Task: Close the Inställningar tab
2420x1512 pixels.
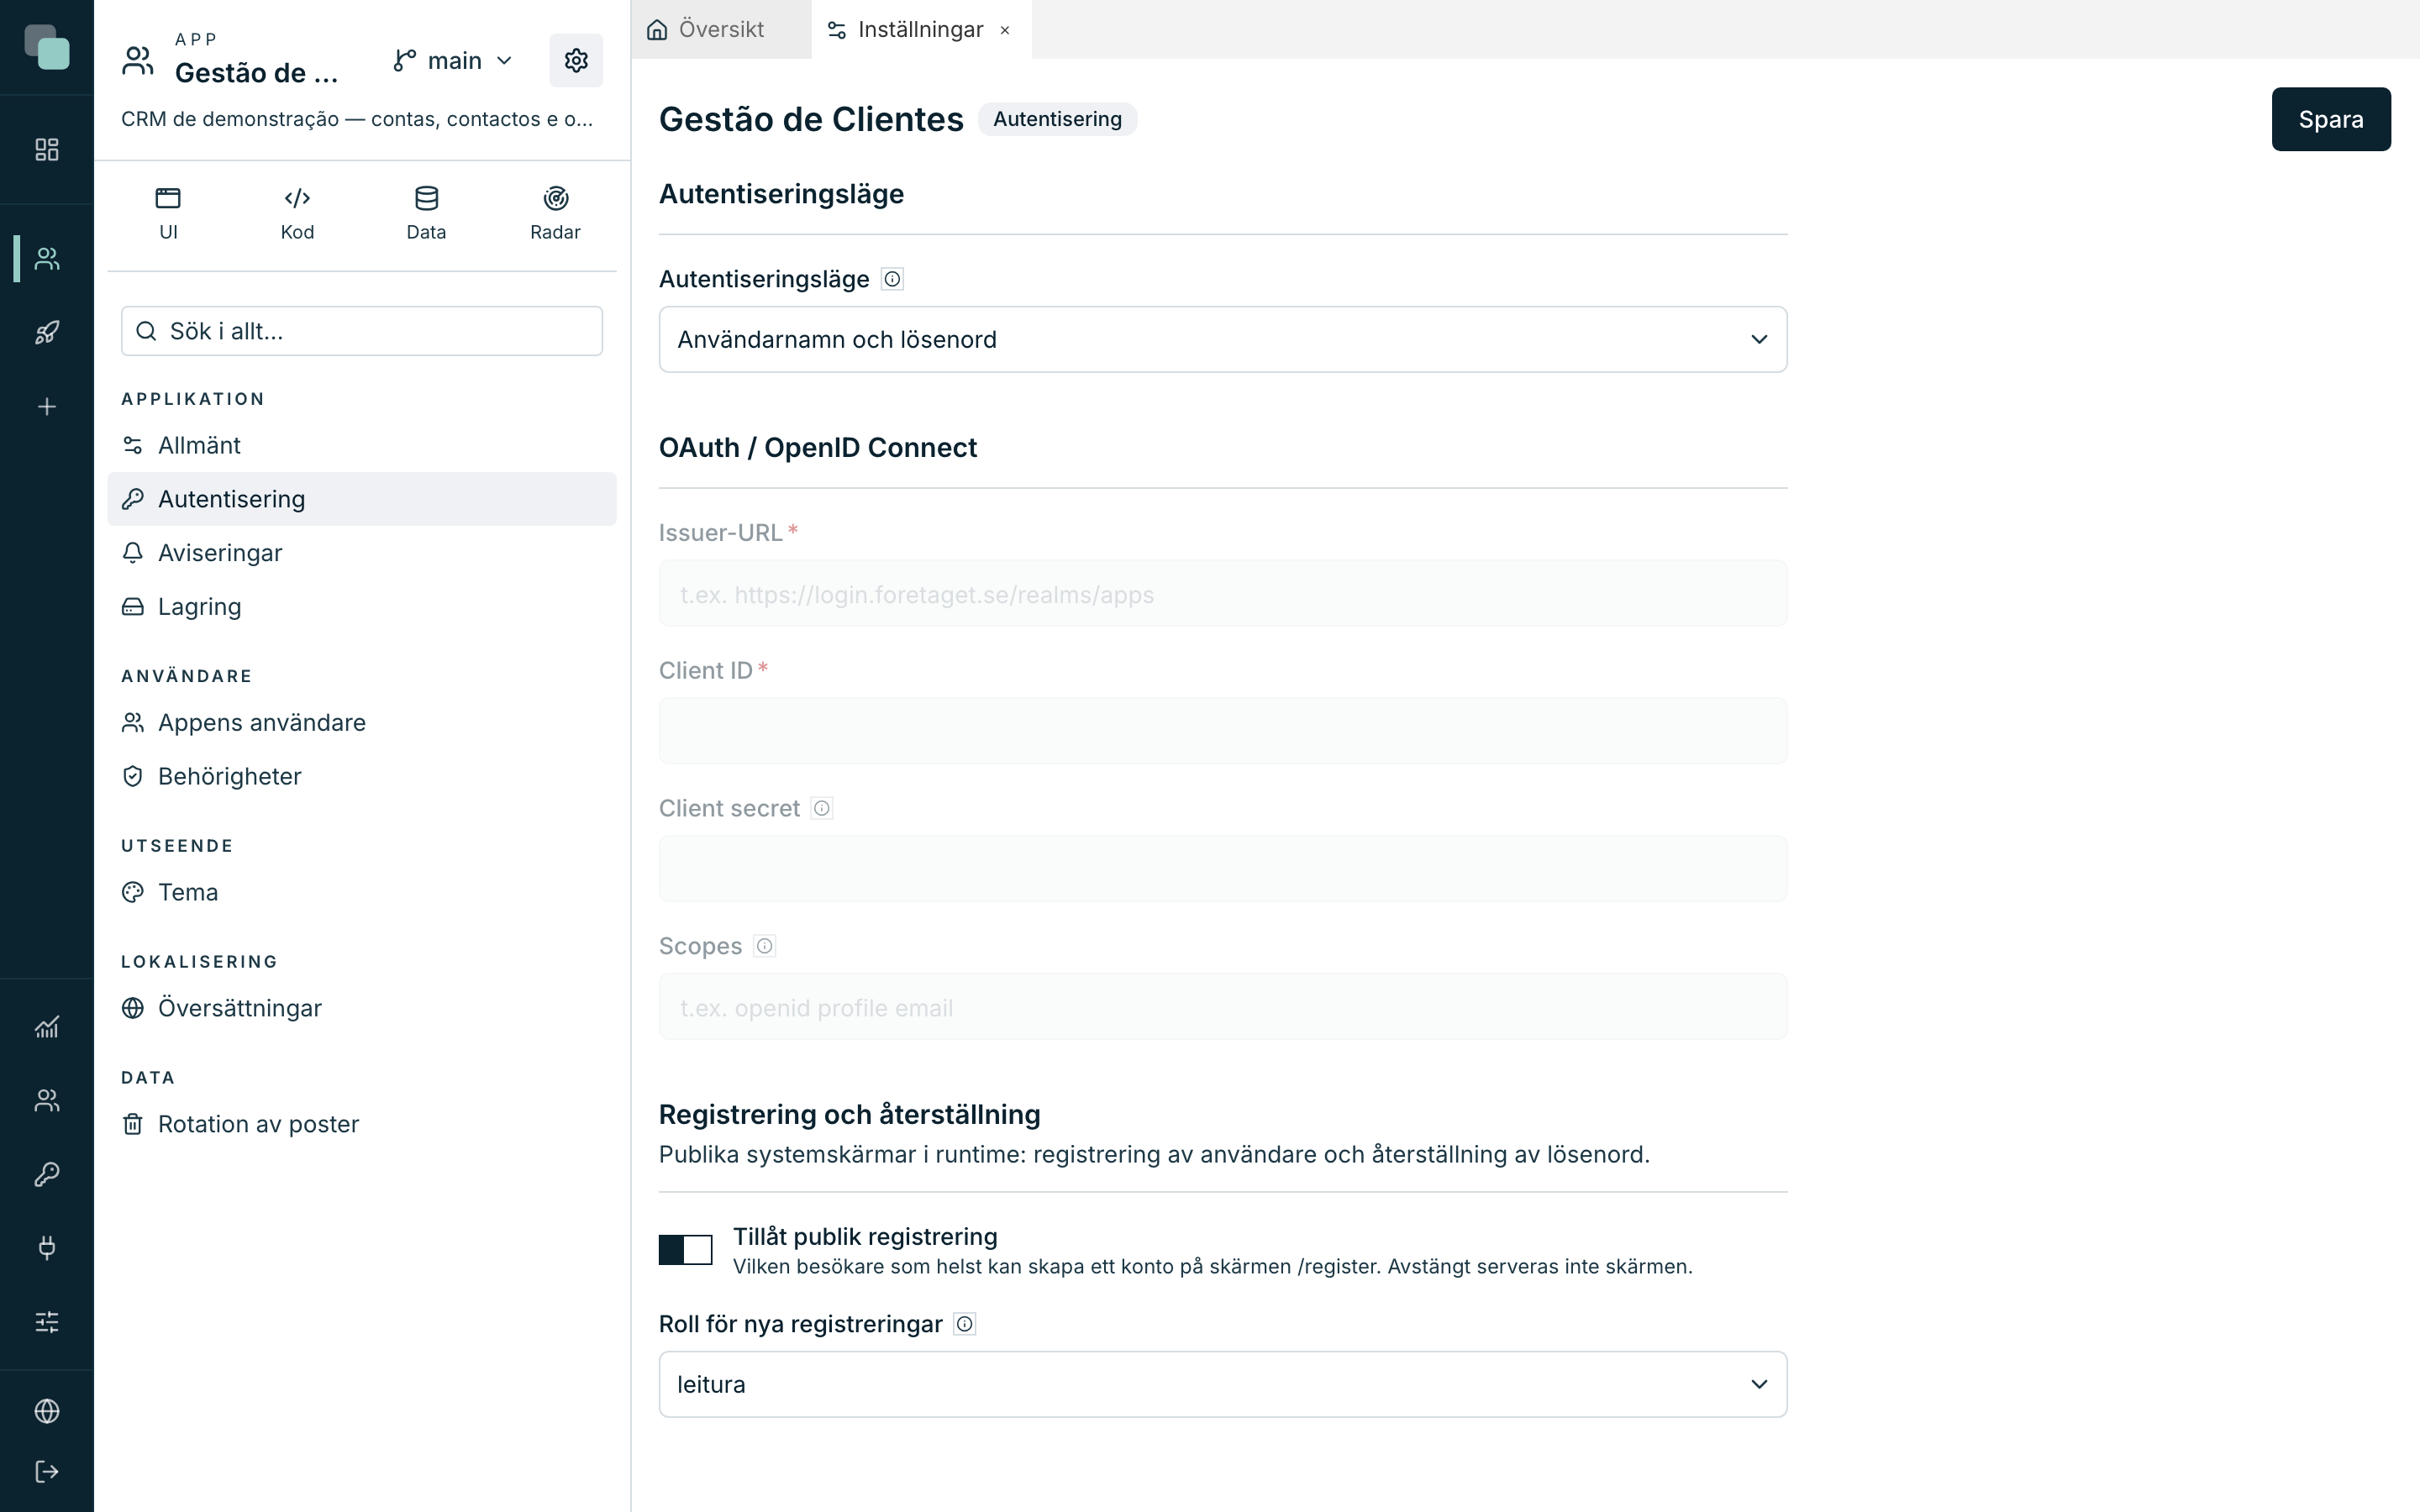Action: [1005, 30]
